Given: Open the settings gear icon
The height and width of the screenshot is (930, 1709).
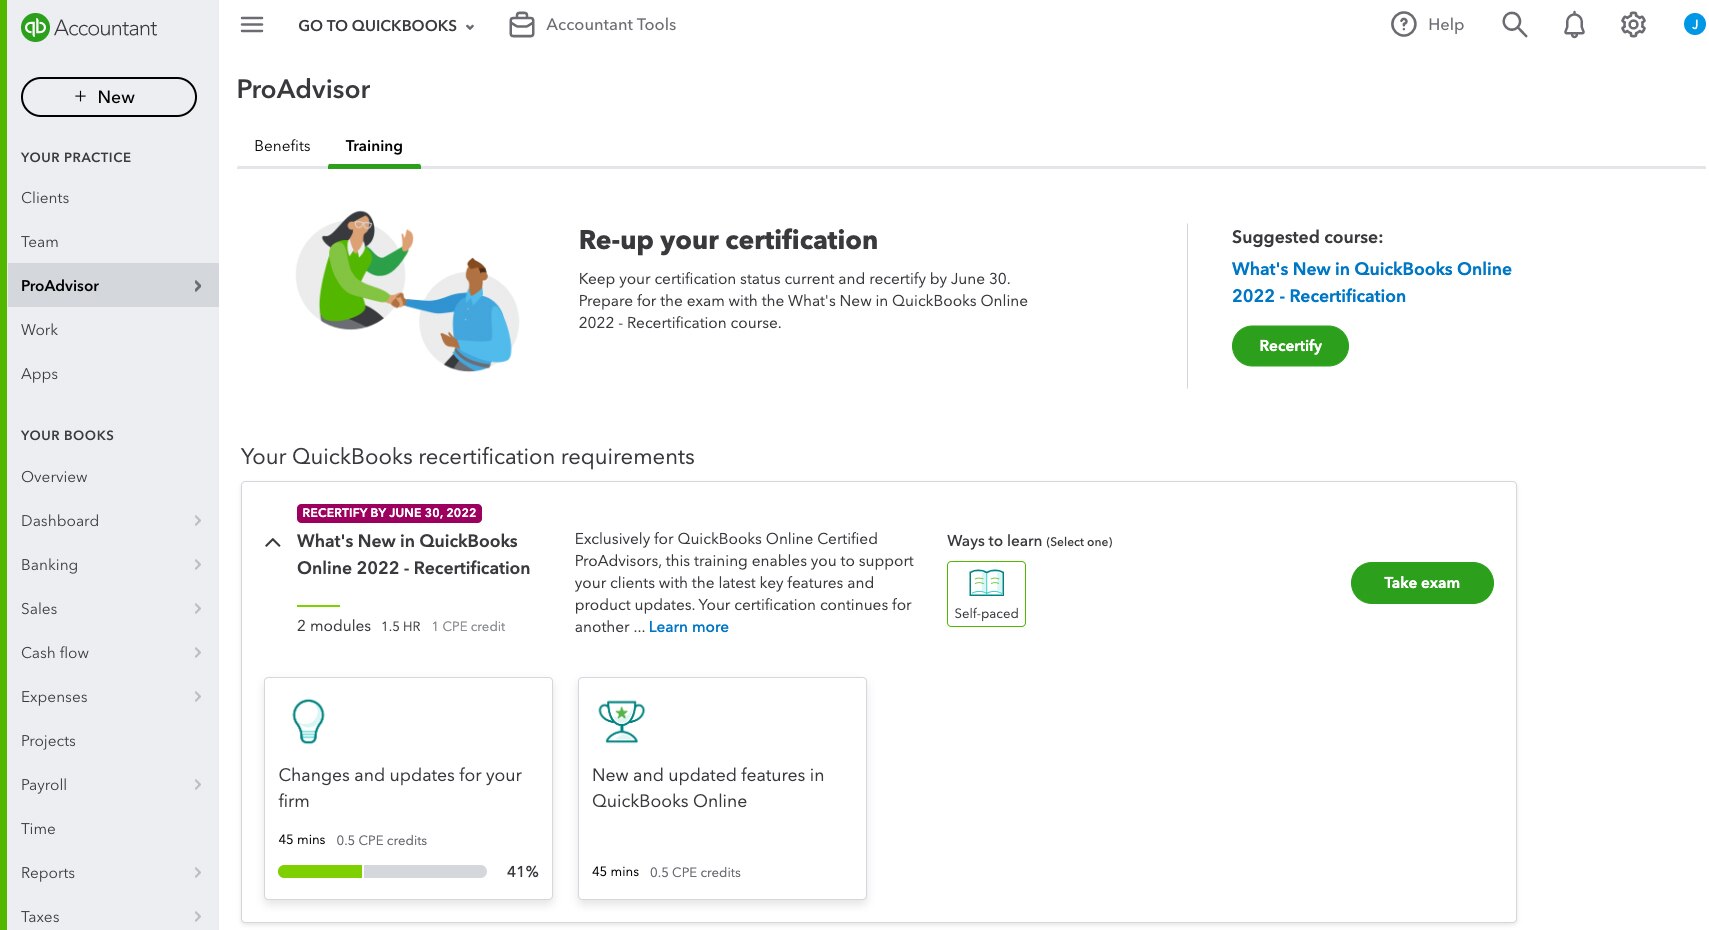Looking at the screenshot, I should point(1633,24).
